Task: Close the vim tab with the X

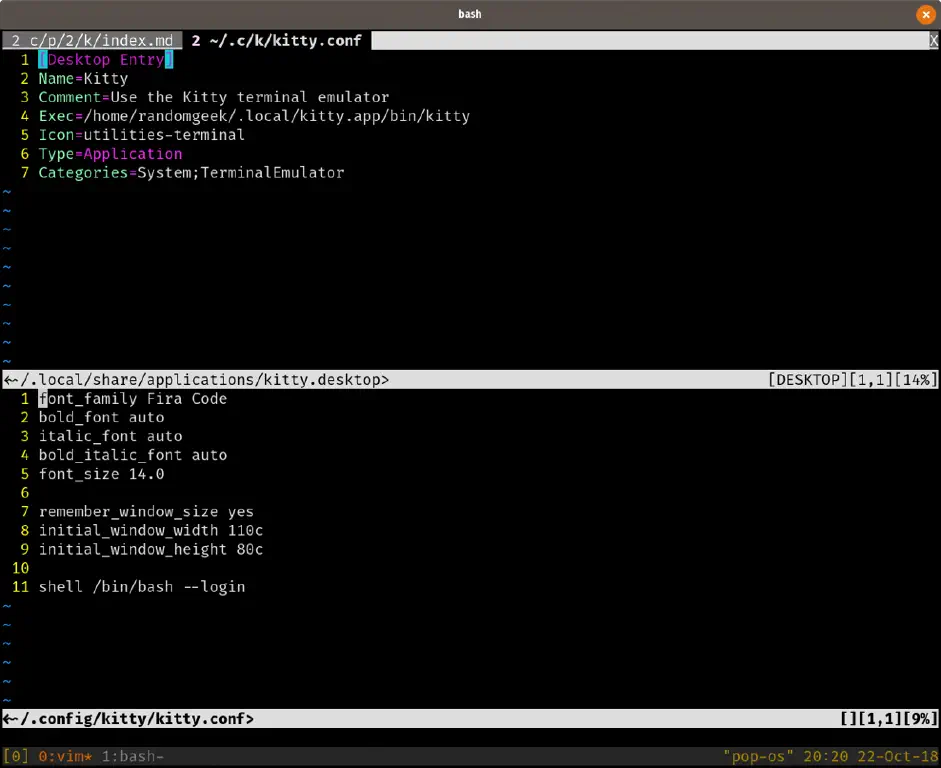Action: tap(934, 41)
